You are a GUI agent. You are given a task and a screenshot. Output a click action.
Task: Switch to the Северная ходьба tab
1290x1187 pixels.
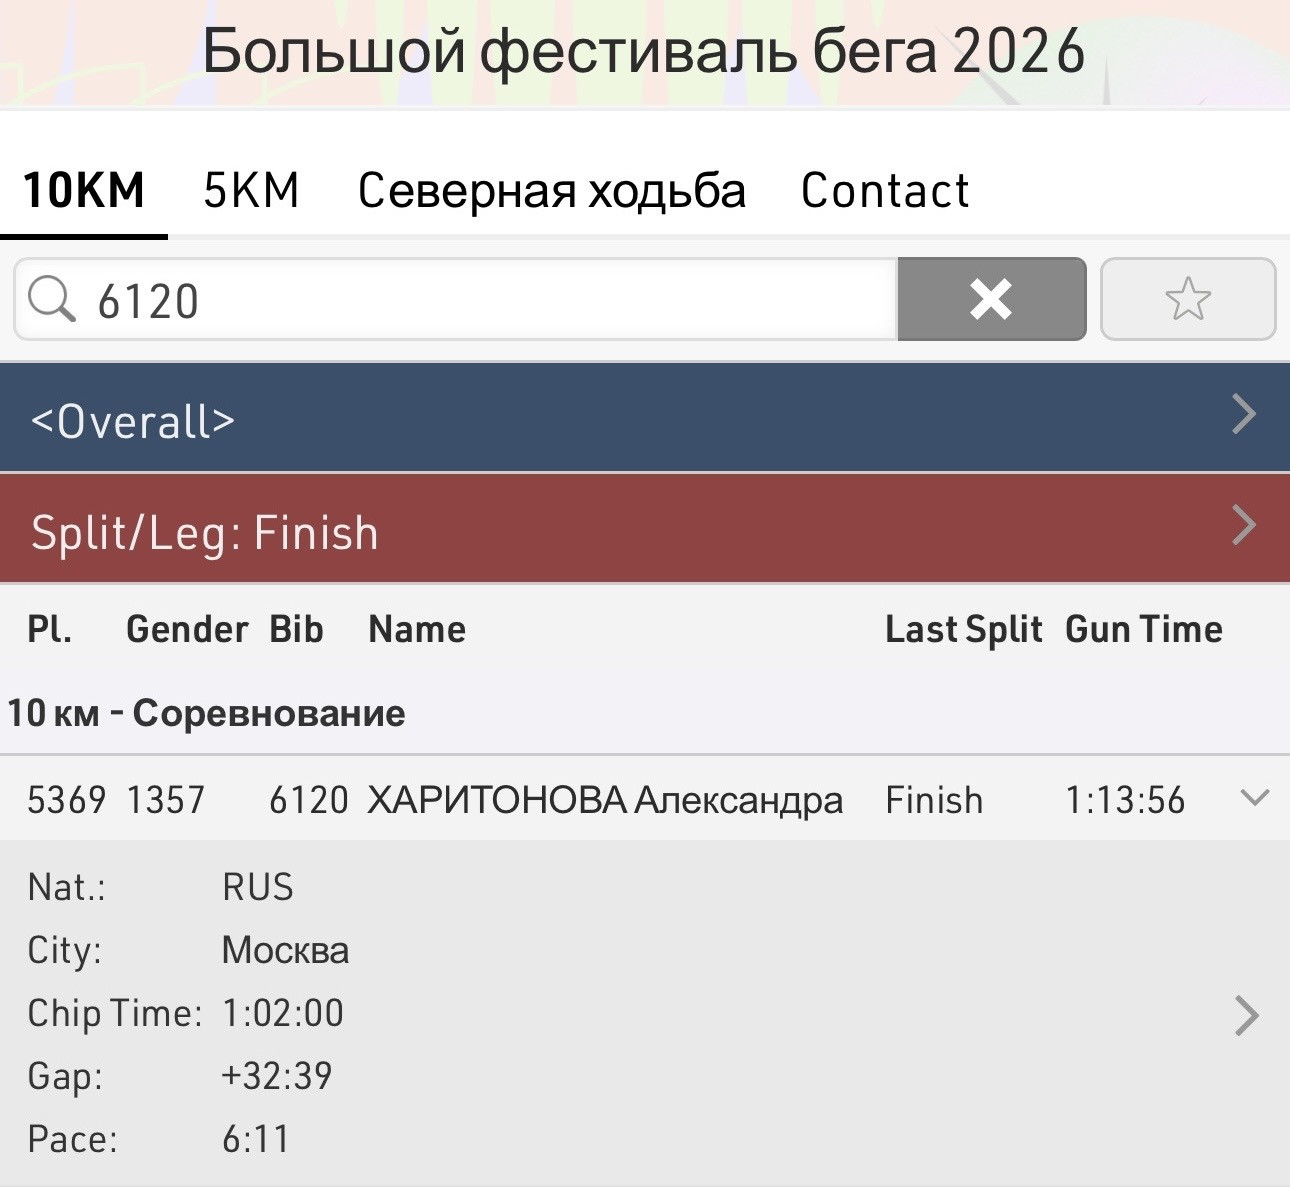pos(552,190)
